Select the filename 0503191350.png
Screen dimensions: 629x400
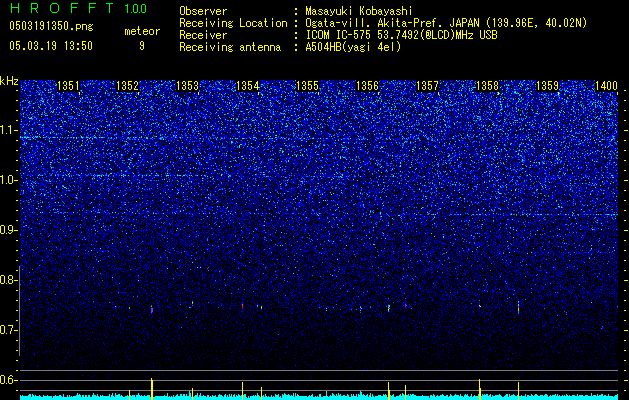pos(51,27)
